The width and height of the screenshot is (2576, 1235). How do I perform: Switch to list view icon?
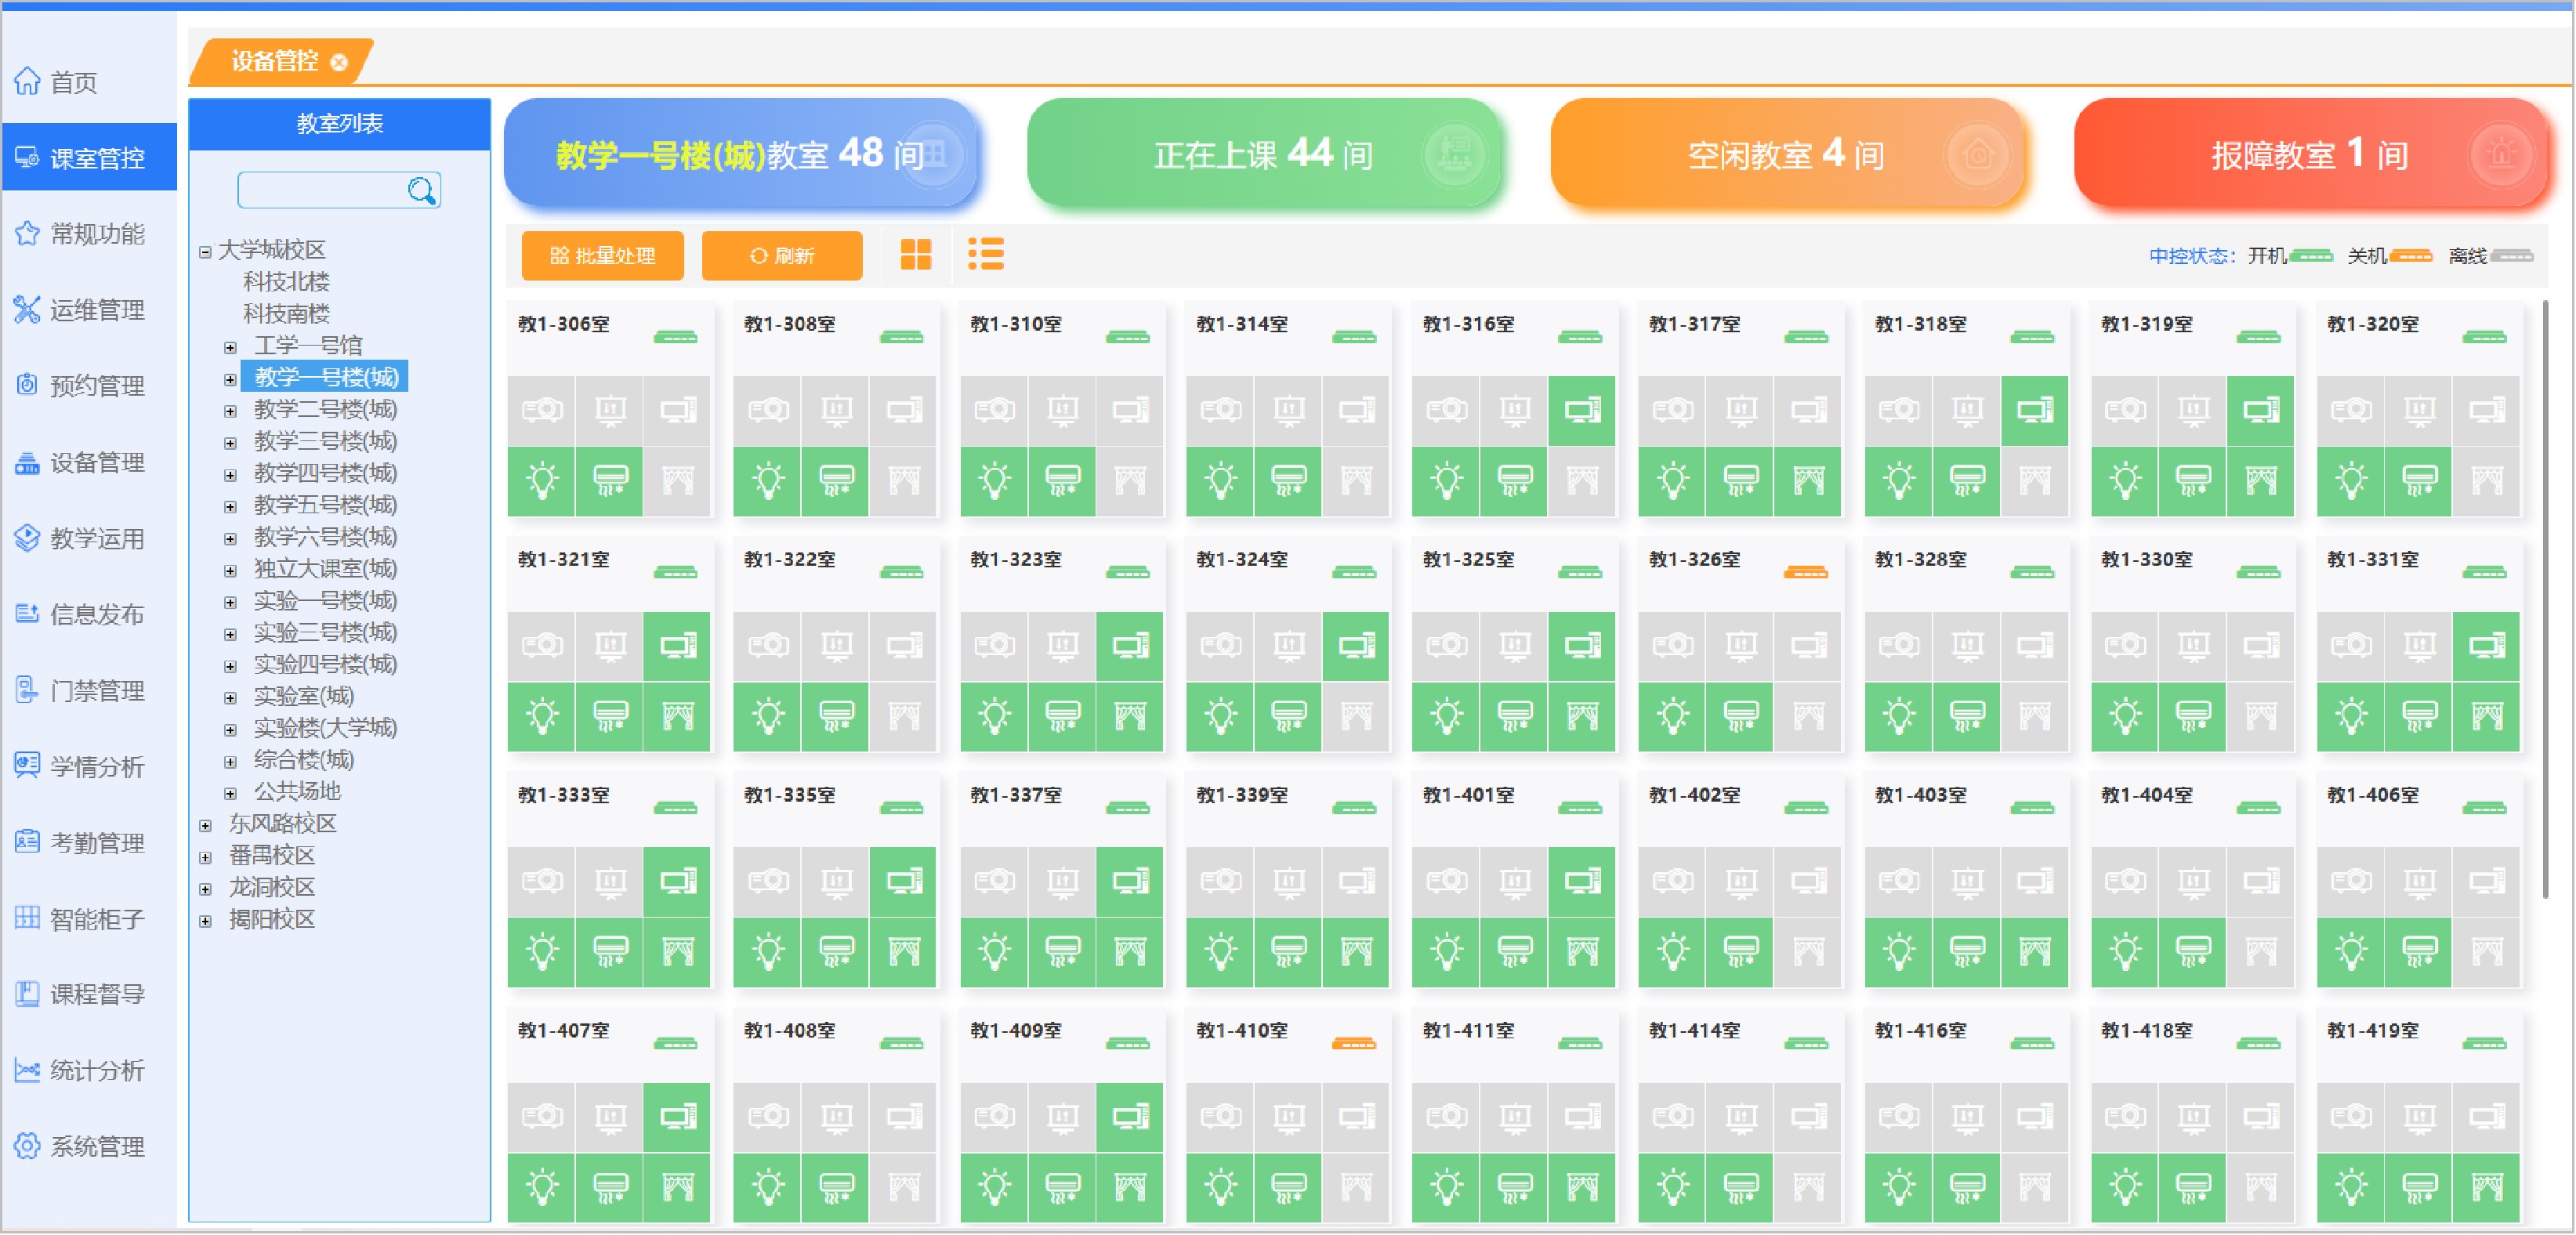coord(985,254)
